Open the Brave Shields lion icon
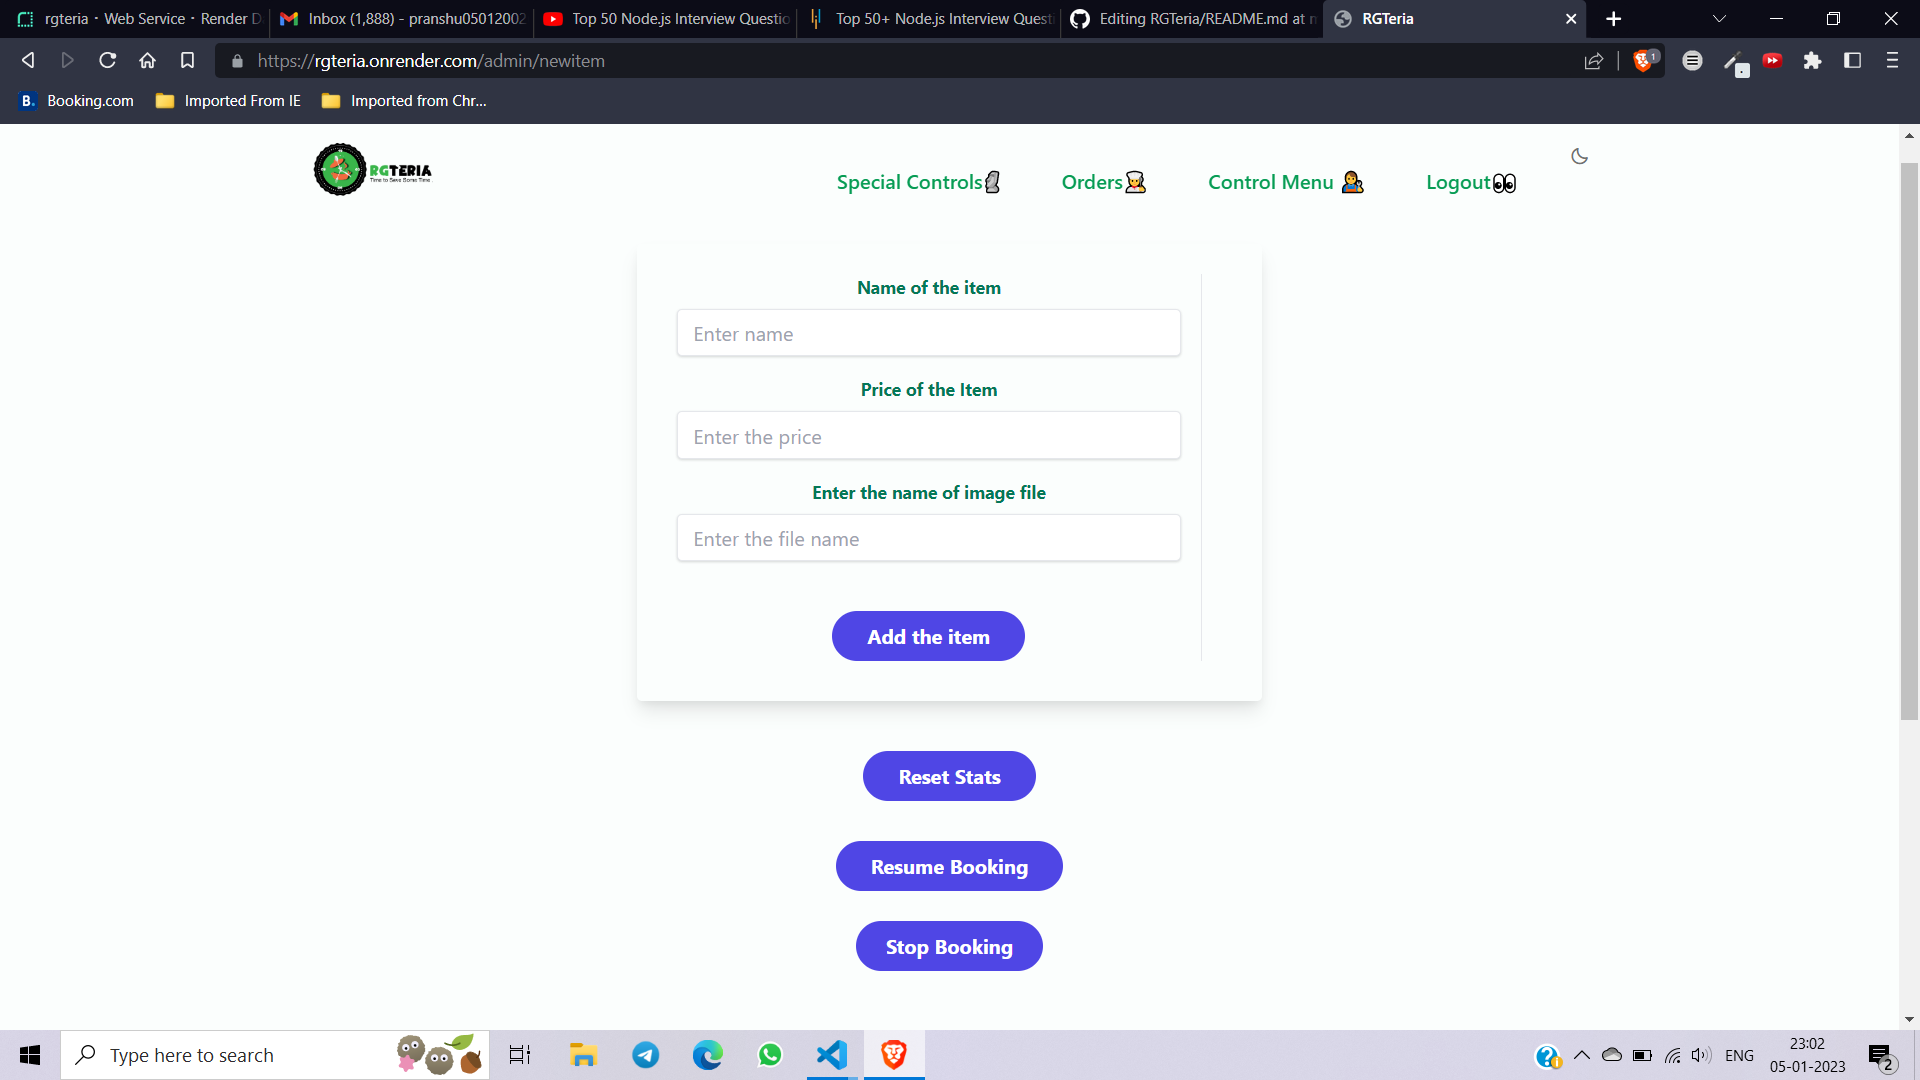Viewport: 1920px width, 1080px height. [1644, 60]
